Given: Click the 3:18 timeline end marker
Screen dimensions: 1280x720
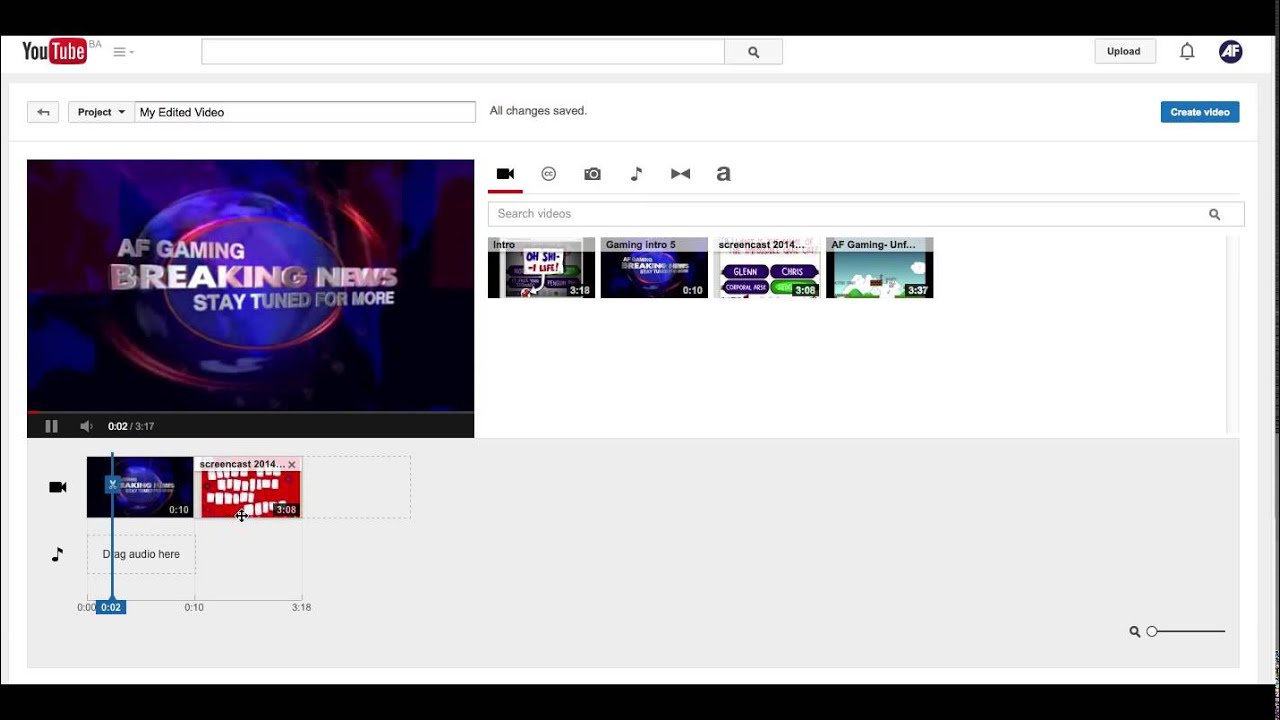Looking at the screenshot, I should [x=301, y=607].
